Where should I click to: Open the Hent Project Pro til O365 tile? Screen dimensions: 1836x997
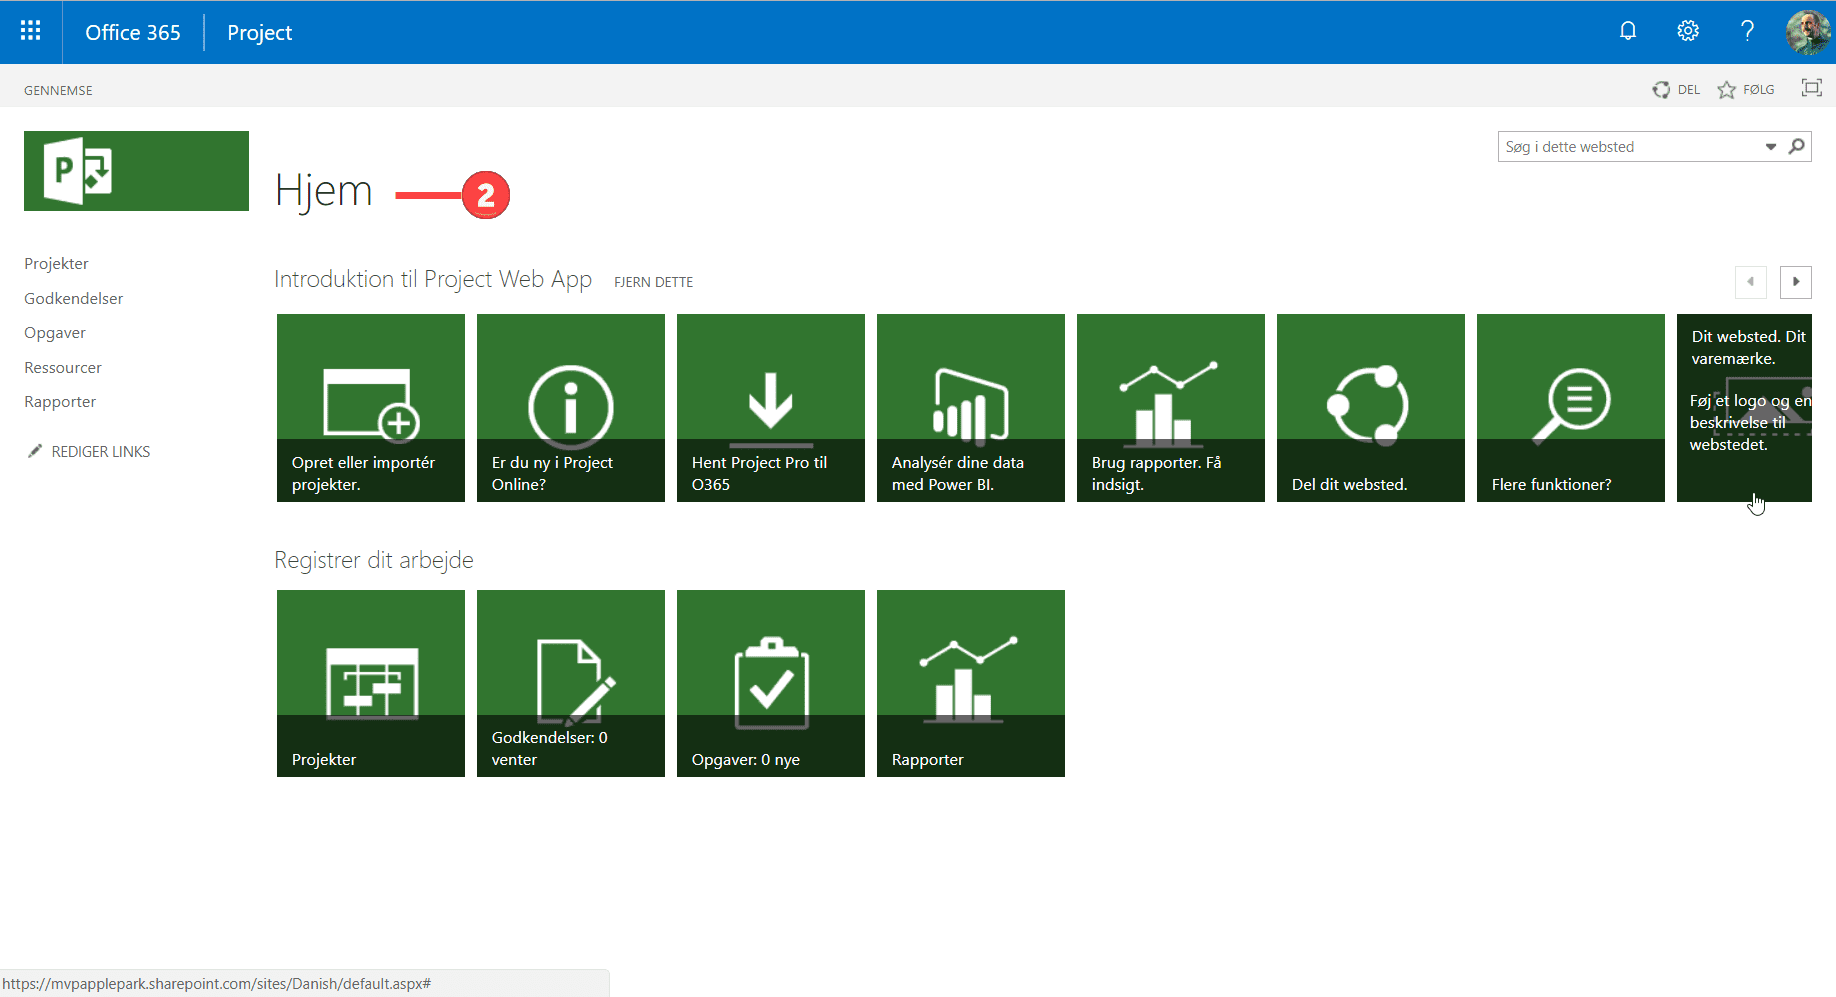click(771, 408)
